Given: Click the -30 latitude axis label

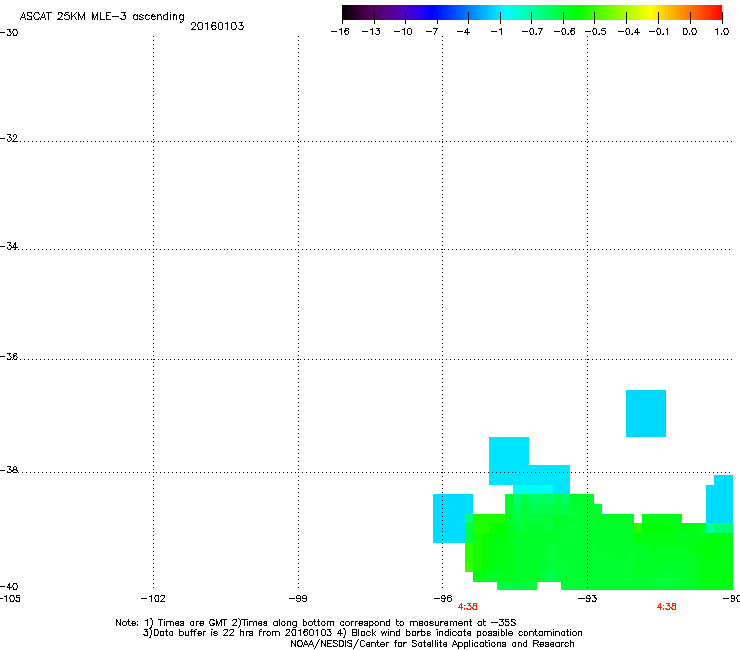Looking at the screenshot, I should [x=9, y=33].
